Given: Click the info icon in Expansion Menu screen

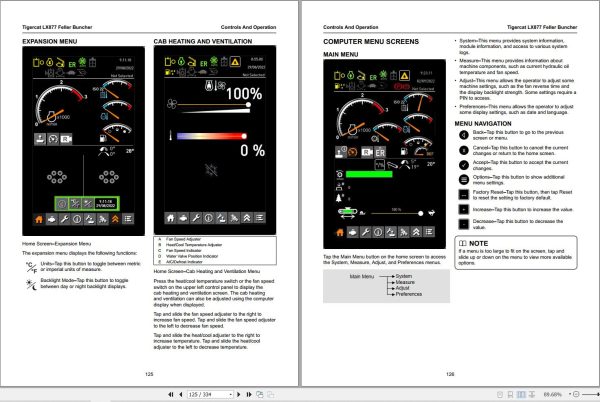Looking at the screenshot, I should pos(77,219).
